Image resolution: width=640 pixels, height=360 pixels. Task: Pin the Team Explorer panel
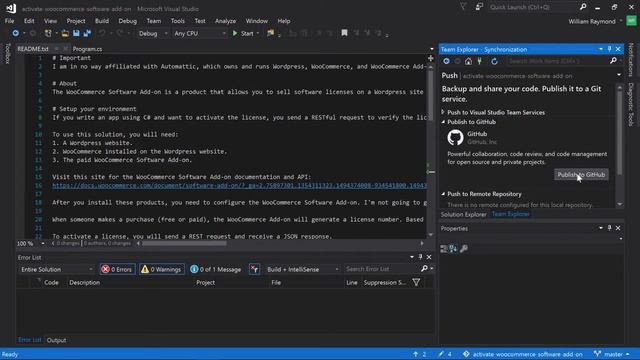click(609, 49)
